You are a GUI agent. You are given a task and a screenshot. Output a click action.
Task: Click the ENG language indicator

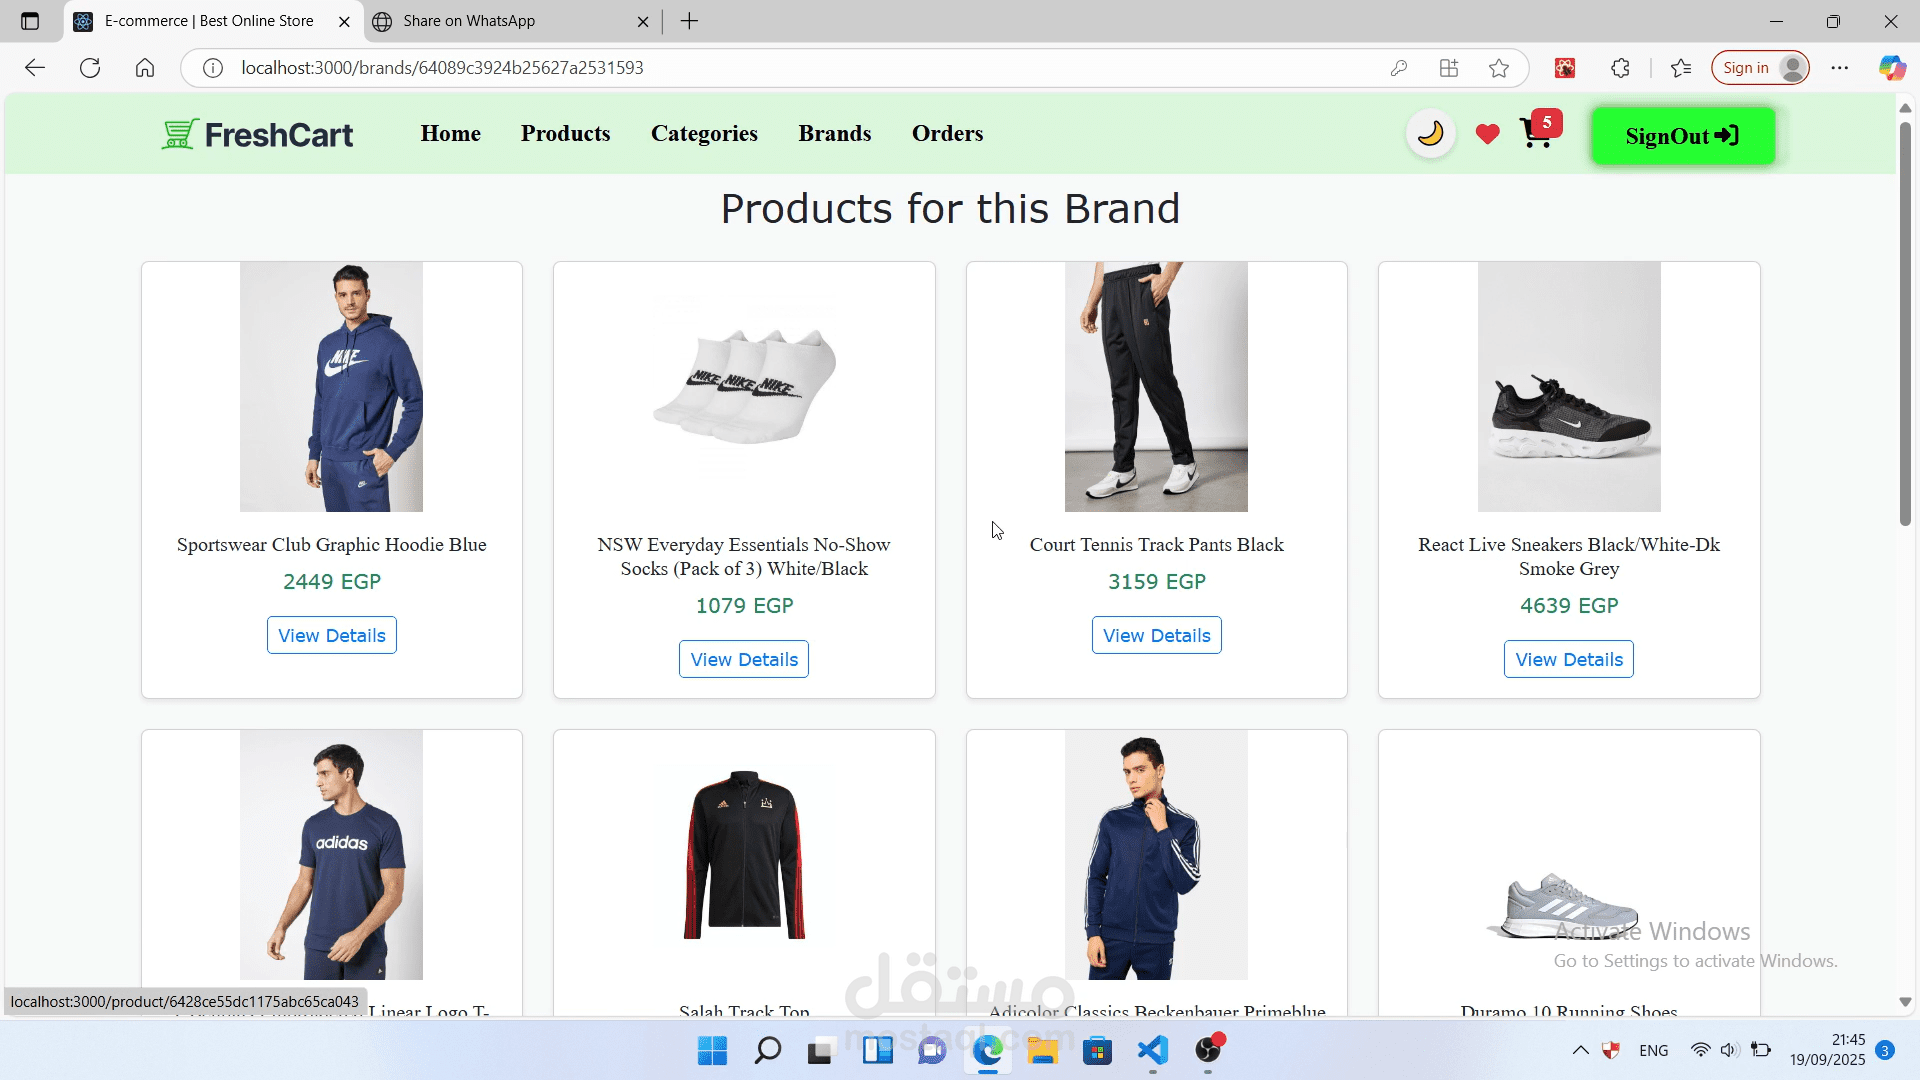(1654, 1051)
